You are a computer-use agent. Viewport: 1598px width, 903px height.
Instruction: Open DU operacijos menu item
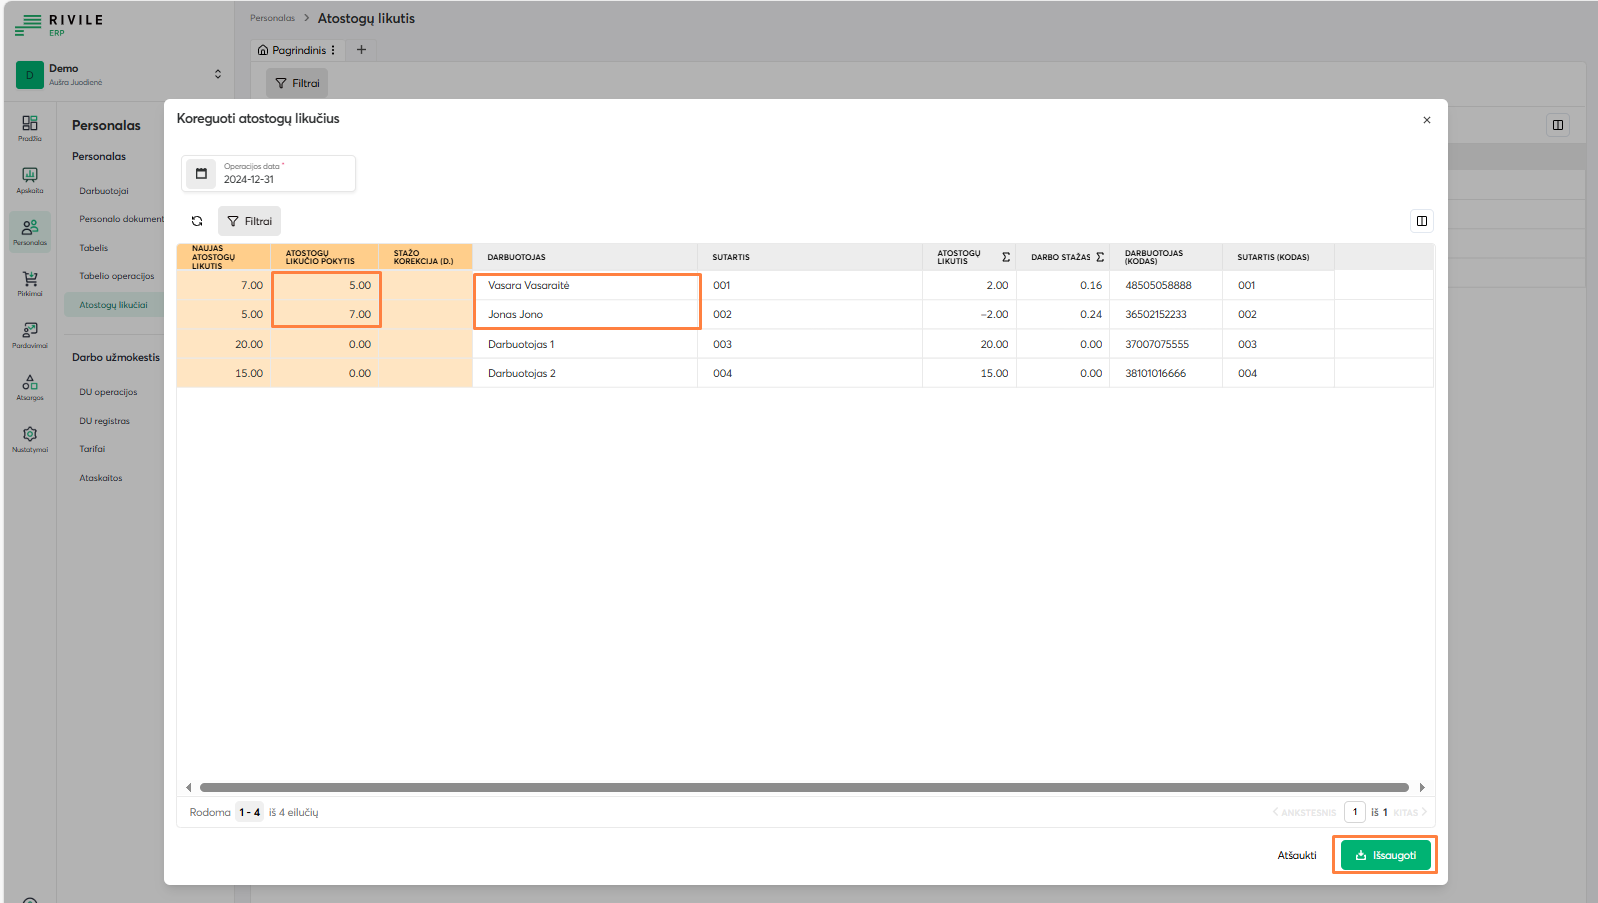108,392
